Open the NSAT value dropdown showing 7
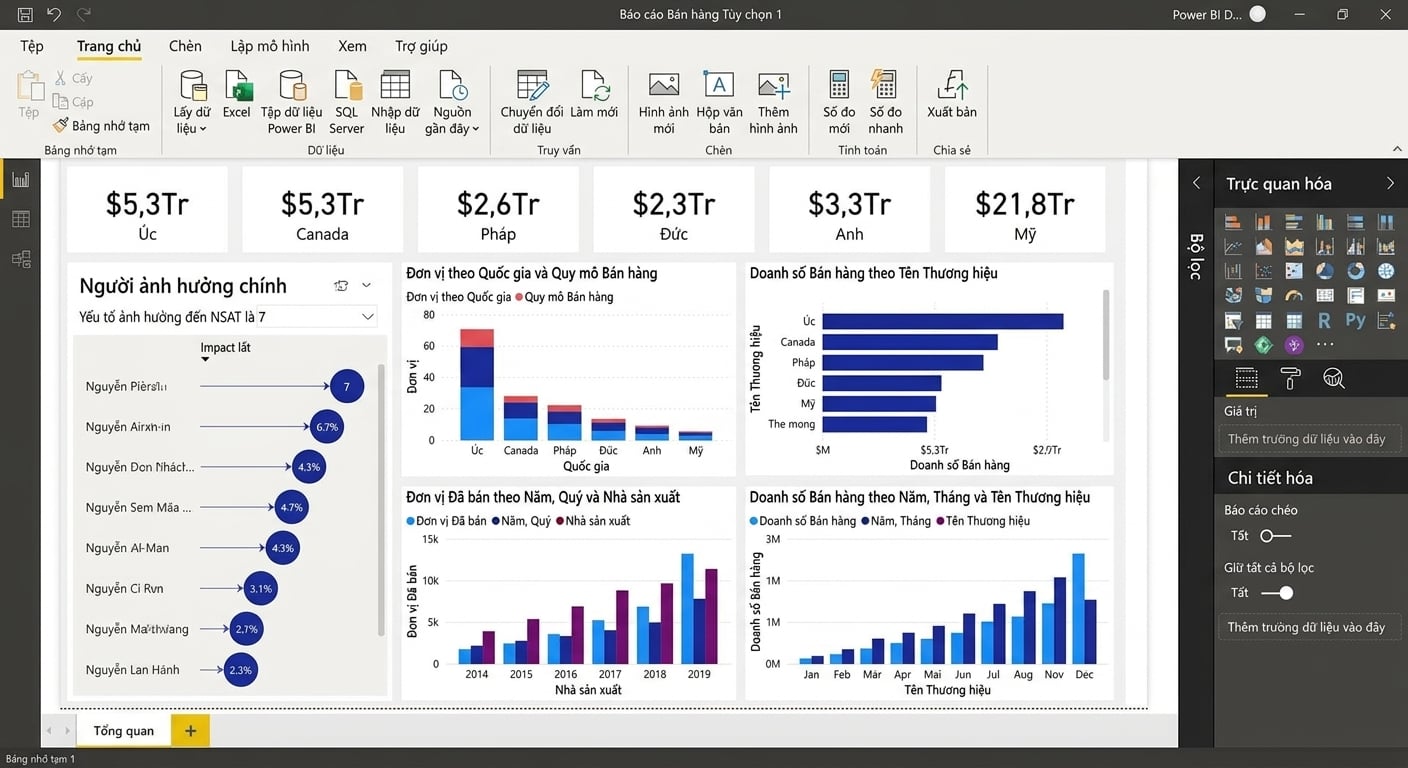 click(317, 317)
